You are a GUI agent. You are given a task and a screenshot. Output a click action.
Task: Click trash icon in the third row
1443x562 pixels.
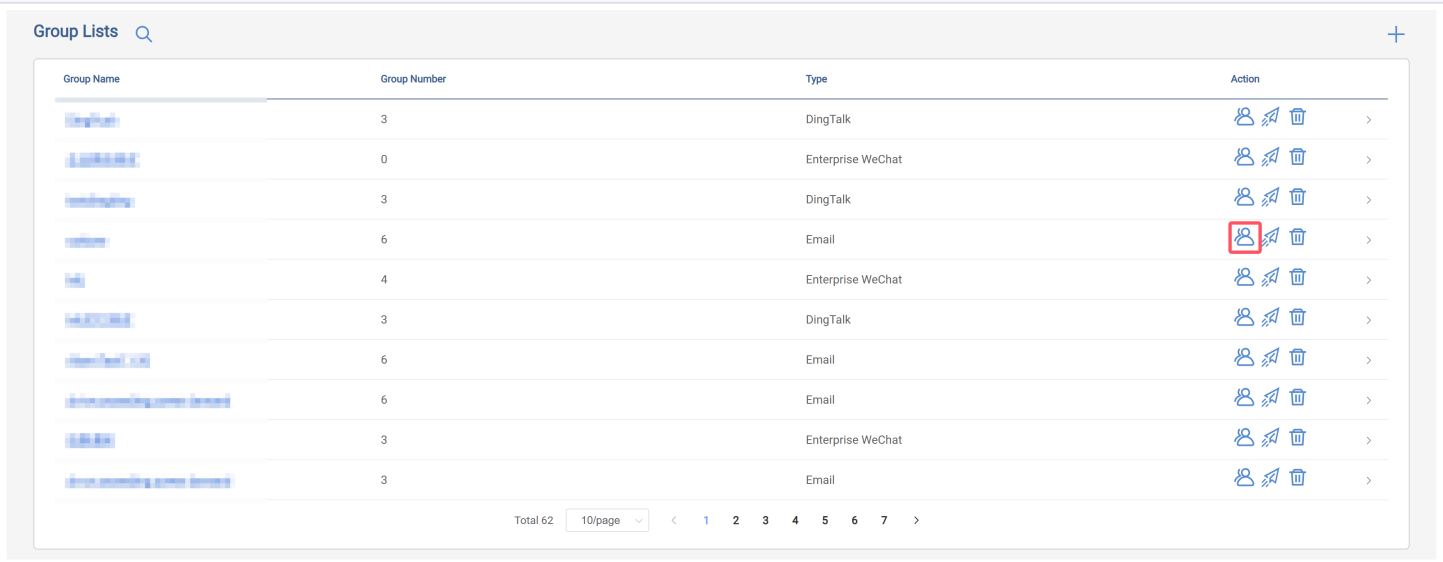(x=1297, y=197)
